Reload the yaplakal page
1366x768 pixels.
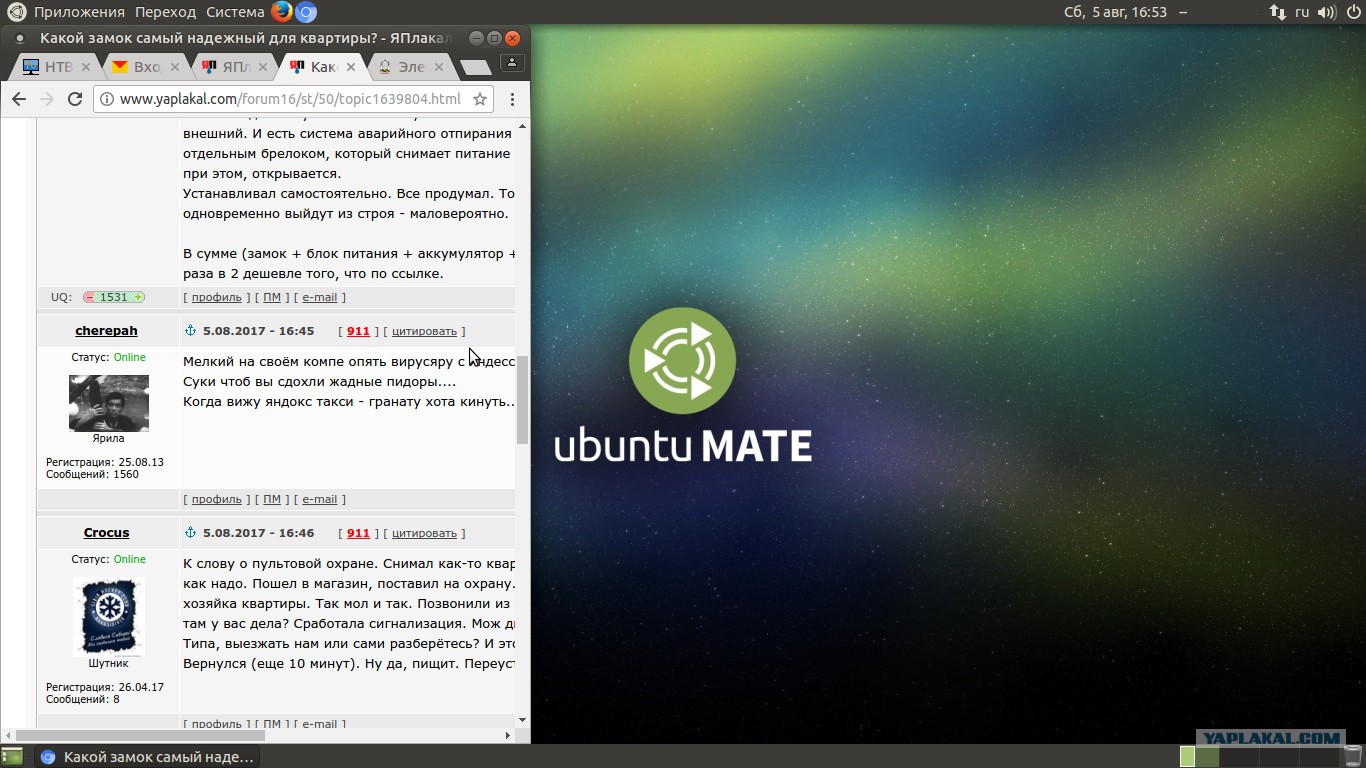coord(74,99)
